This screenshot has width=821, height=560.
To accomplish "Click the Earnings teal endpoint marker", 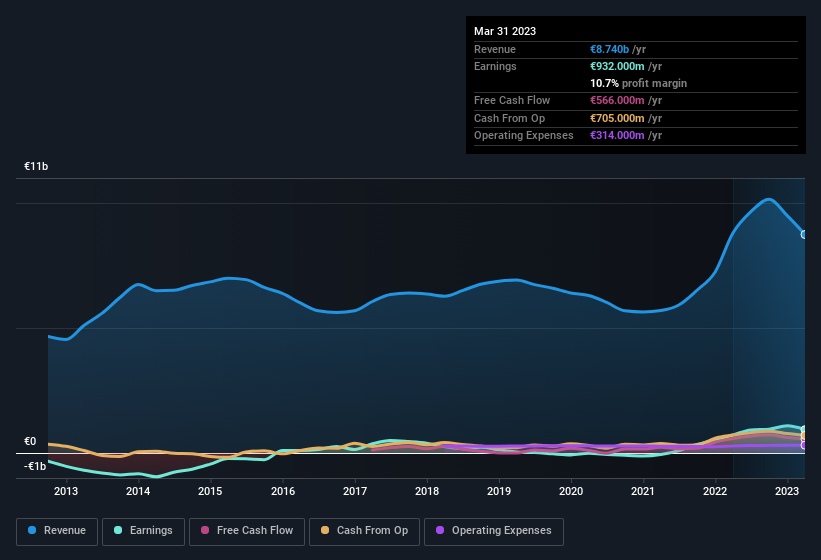I will [804, 429].
